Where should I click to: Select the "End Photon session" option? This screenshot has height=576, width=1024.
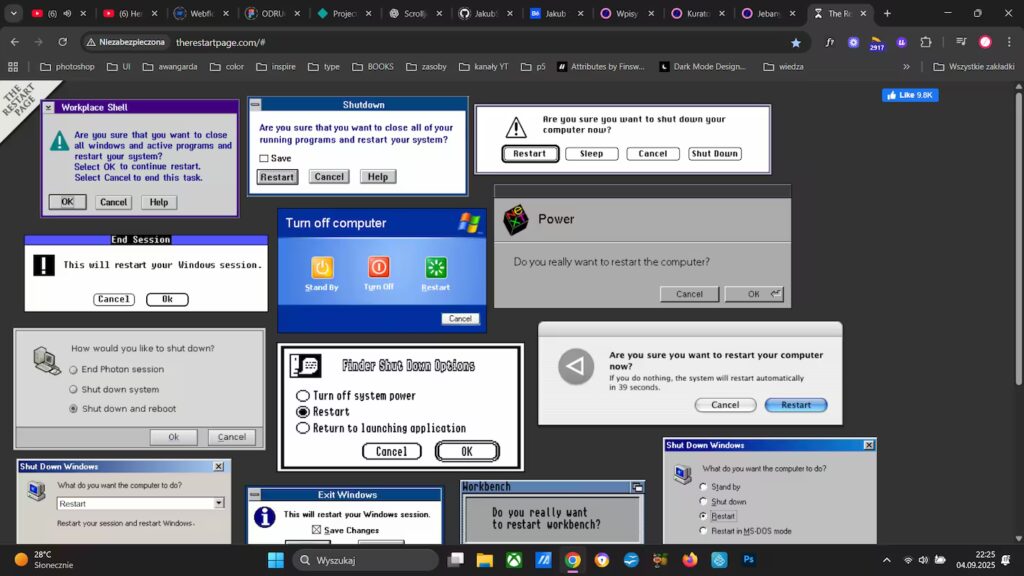coord(73,369)
